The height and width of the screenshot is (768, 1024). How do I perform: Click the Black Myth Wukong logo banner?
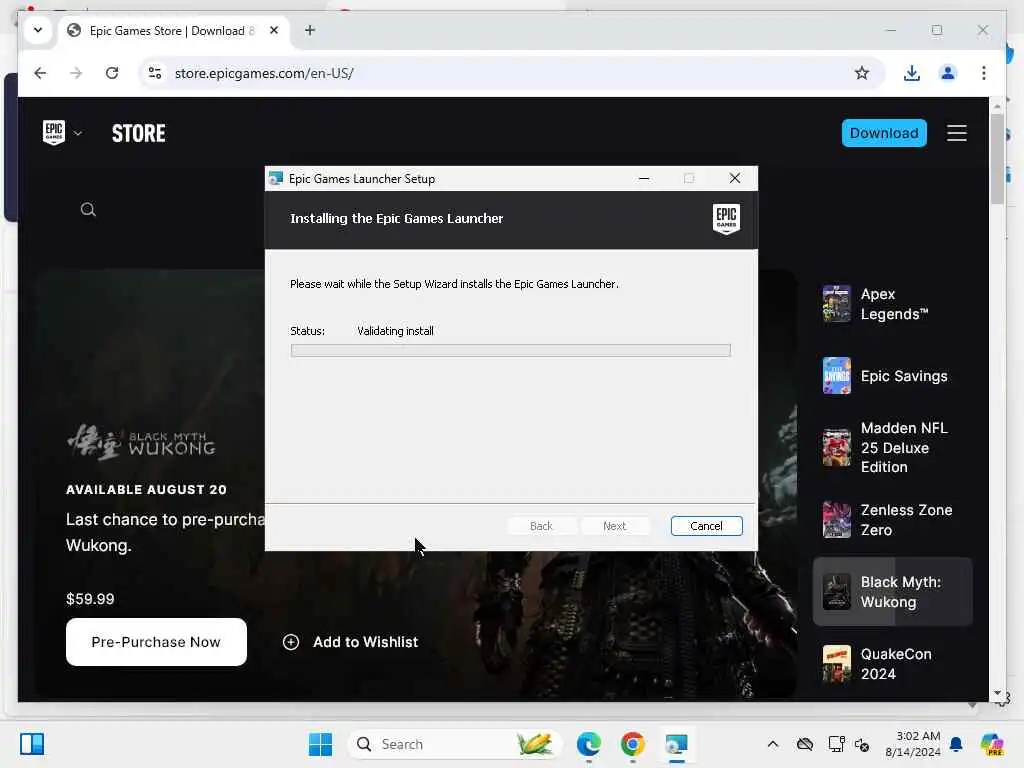click(141, 442)
